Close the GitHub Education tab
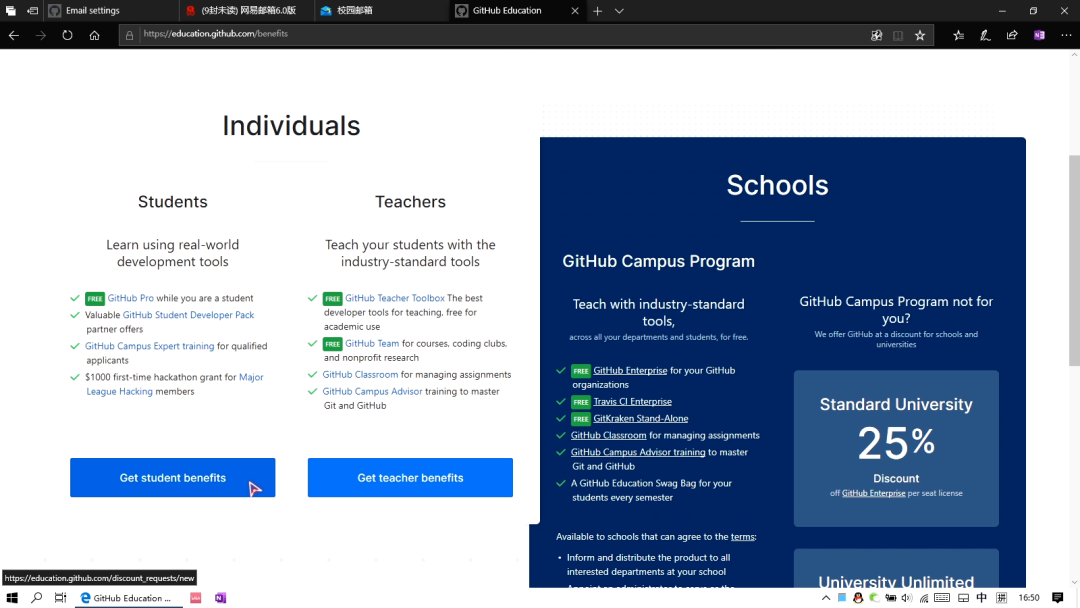The image size is (1080, 608). [575, 11]
